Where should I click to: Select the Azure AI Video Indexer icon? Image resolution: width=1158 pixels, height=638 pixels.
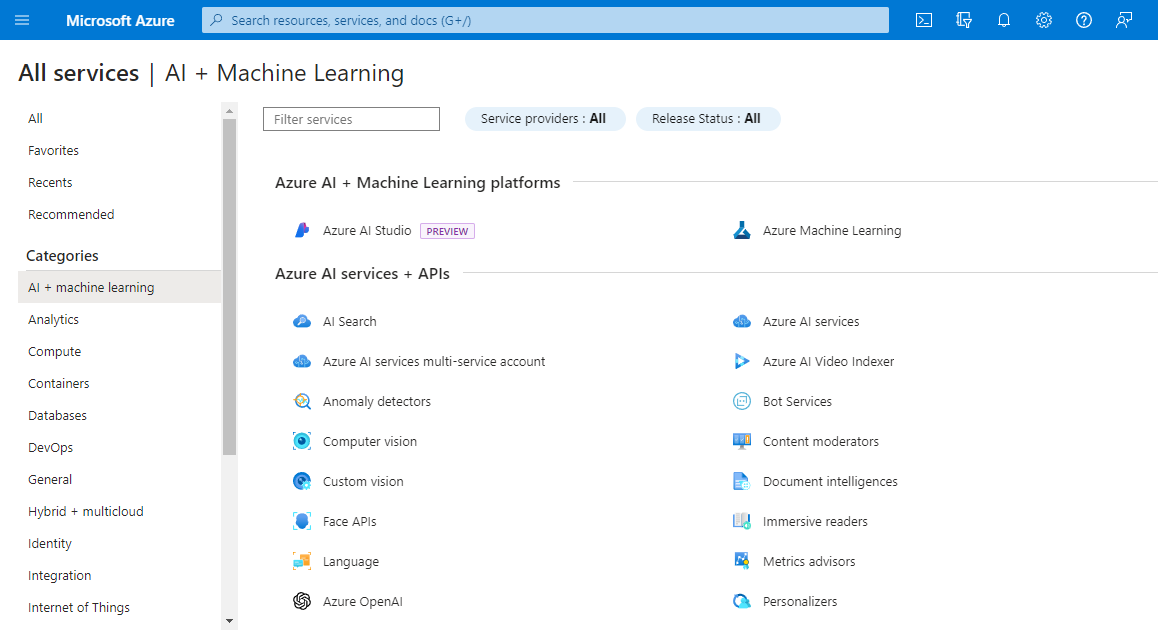pyautogui.click(x=741, y=361)
